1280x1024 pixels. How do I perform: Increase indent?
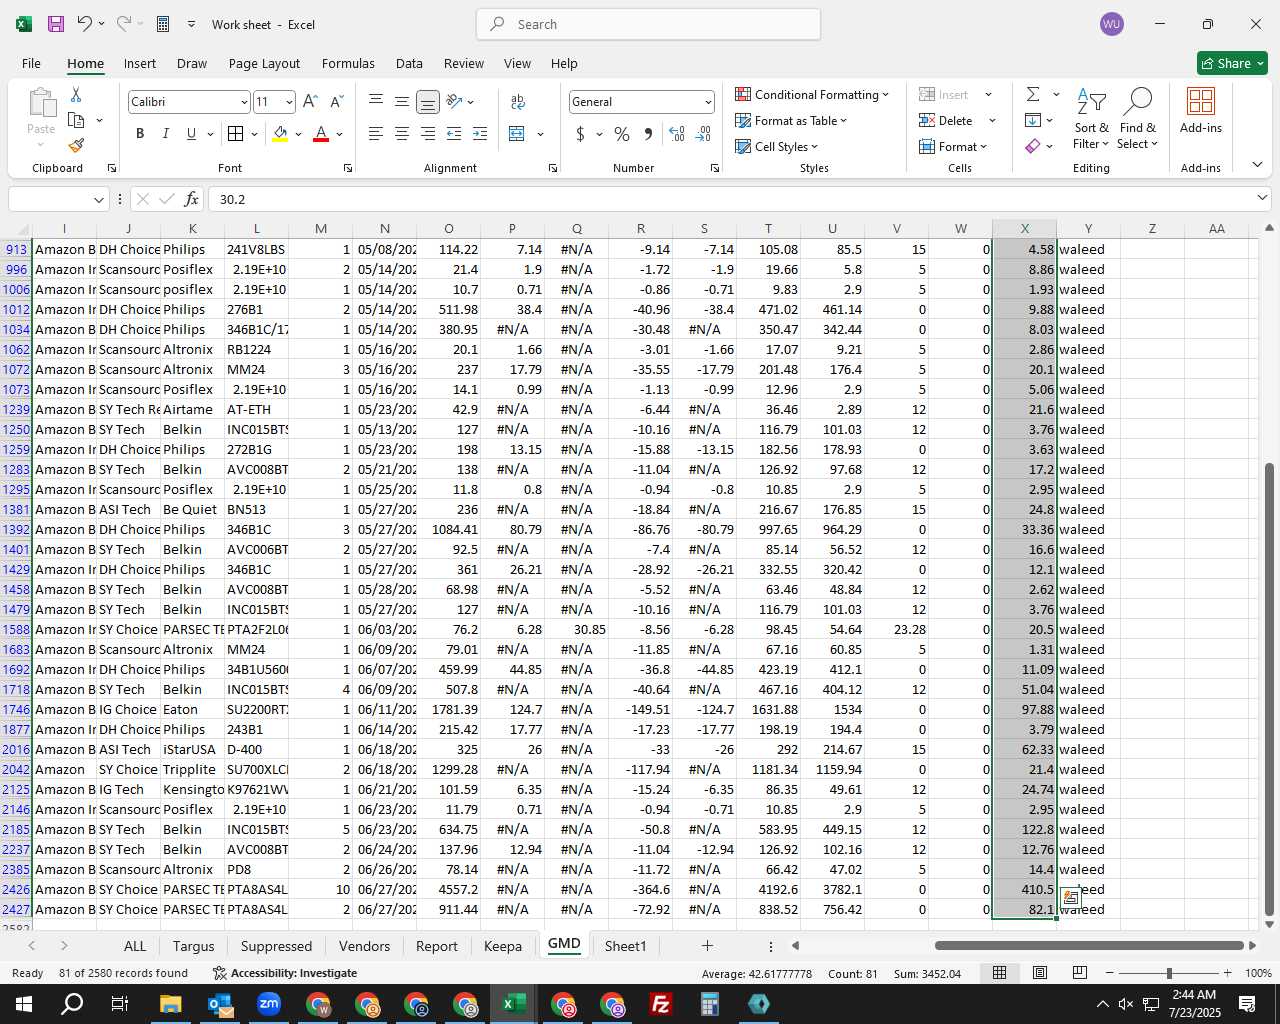point(480,134)
